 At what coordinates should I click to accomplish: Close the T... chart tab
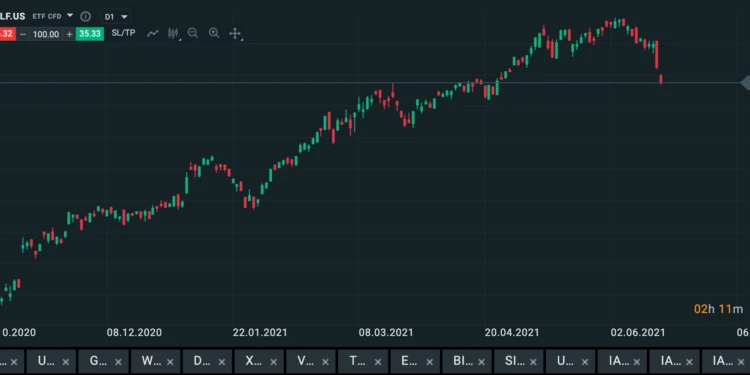point(377,362)
